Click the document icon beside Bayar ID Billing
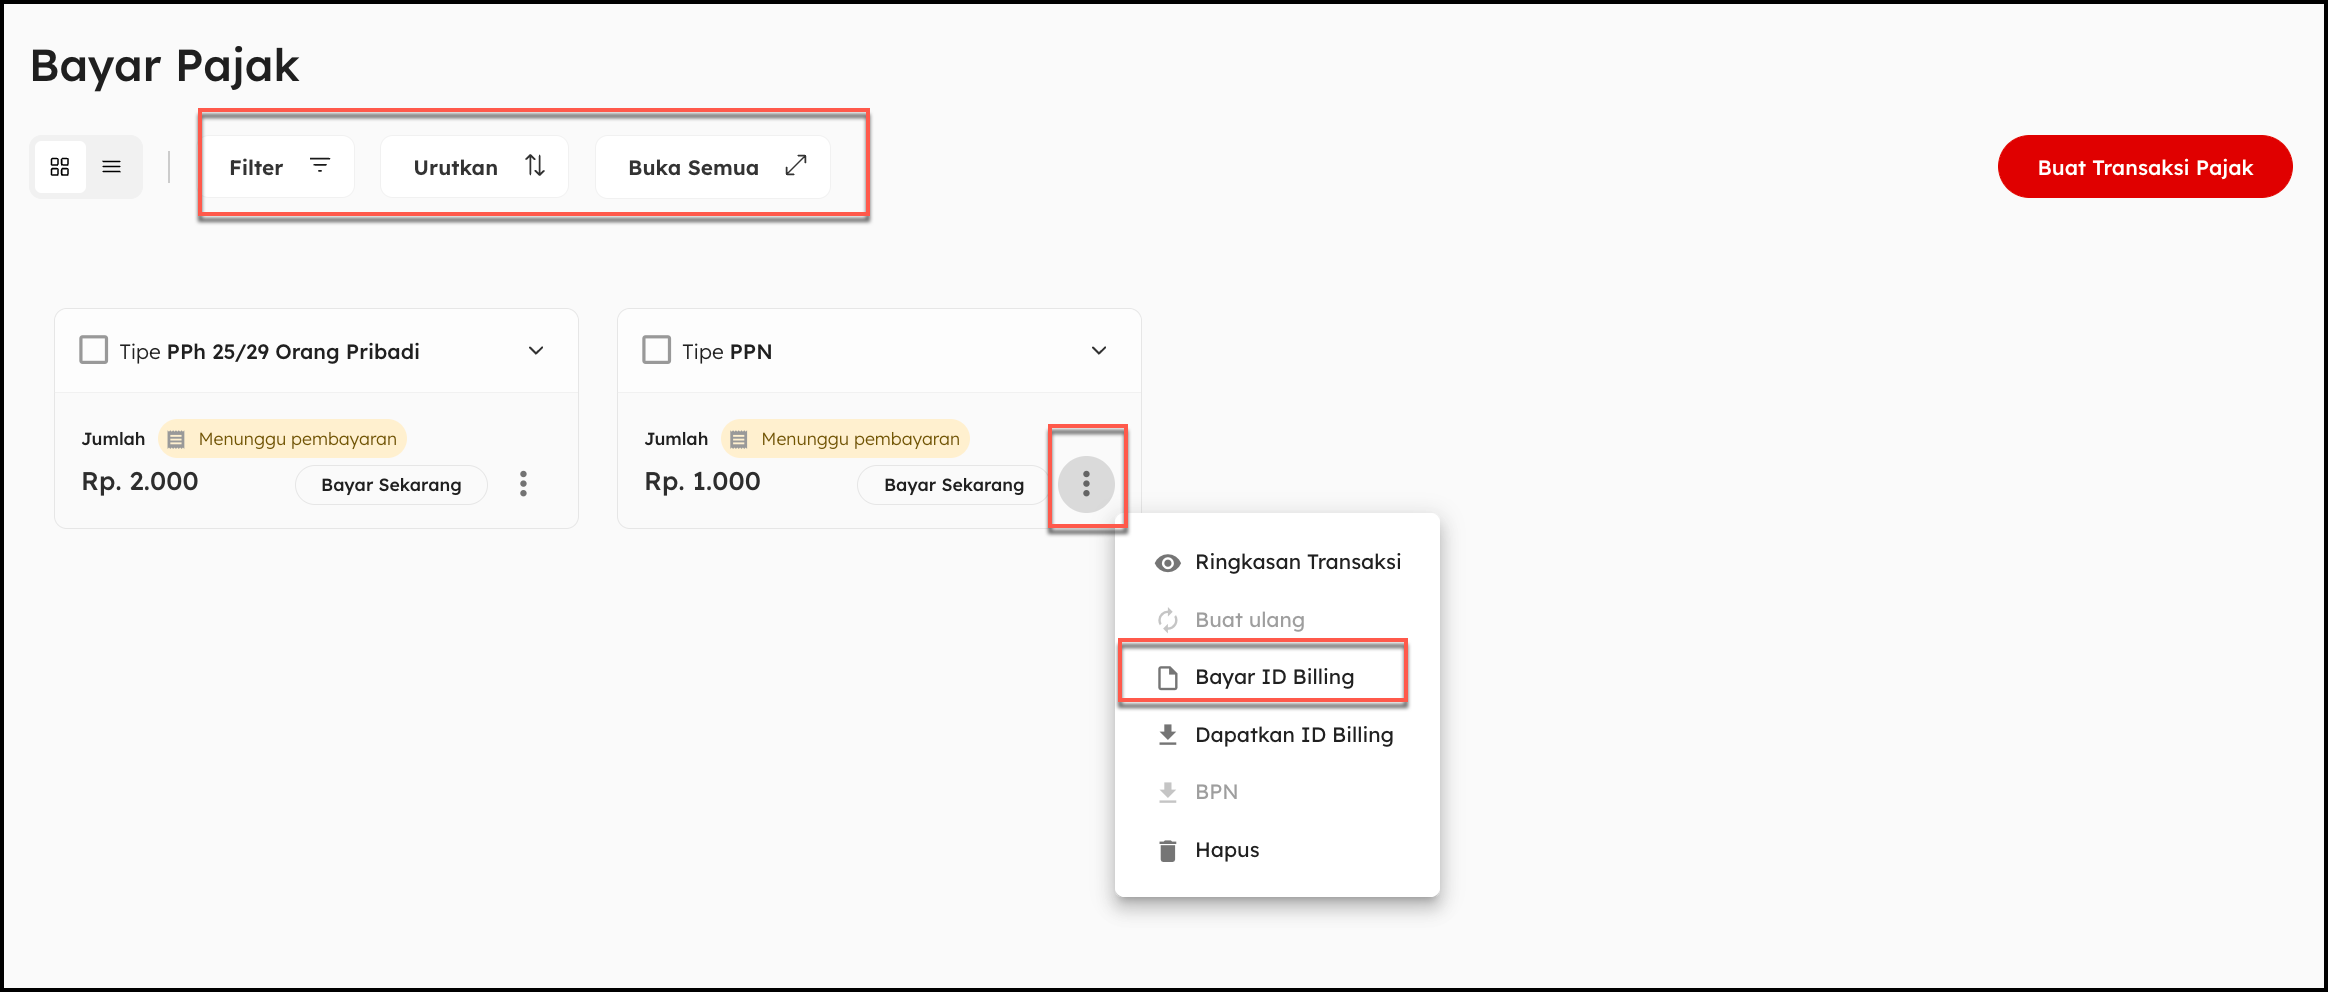The width and height of the screenshot is (2328, 992). point(1167,678)
